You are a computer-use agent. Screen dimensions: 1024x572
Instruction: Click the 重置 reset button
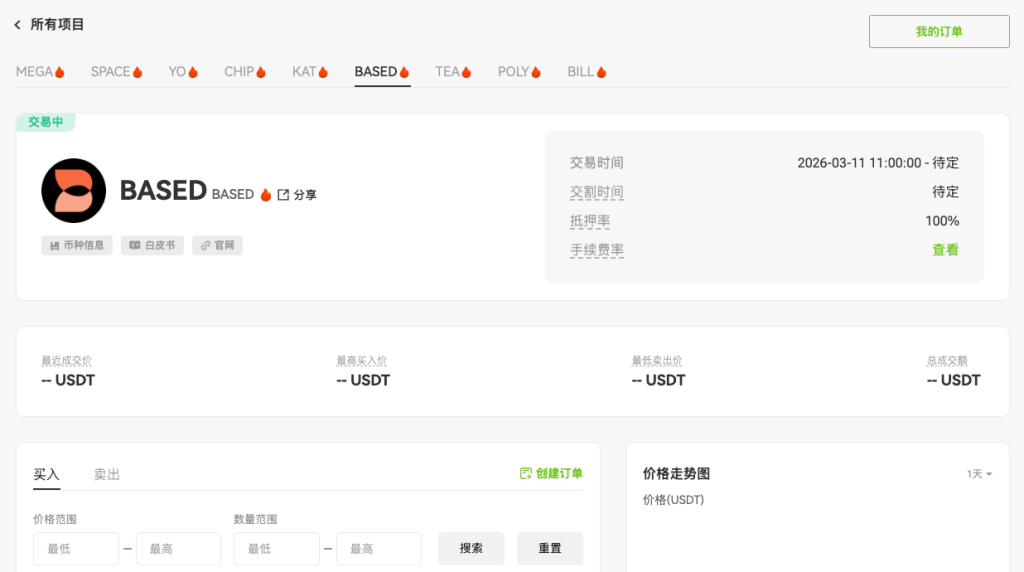550,548
